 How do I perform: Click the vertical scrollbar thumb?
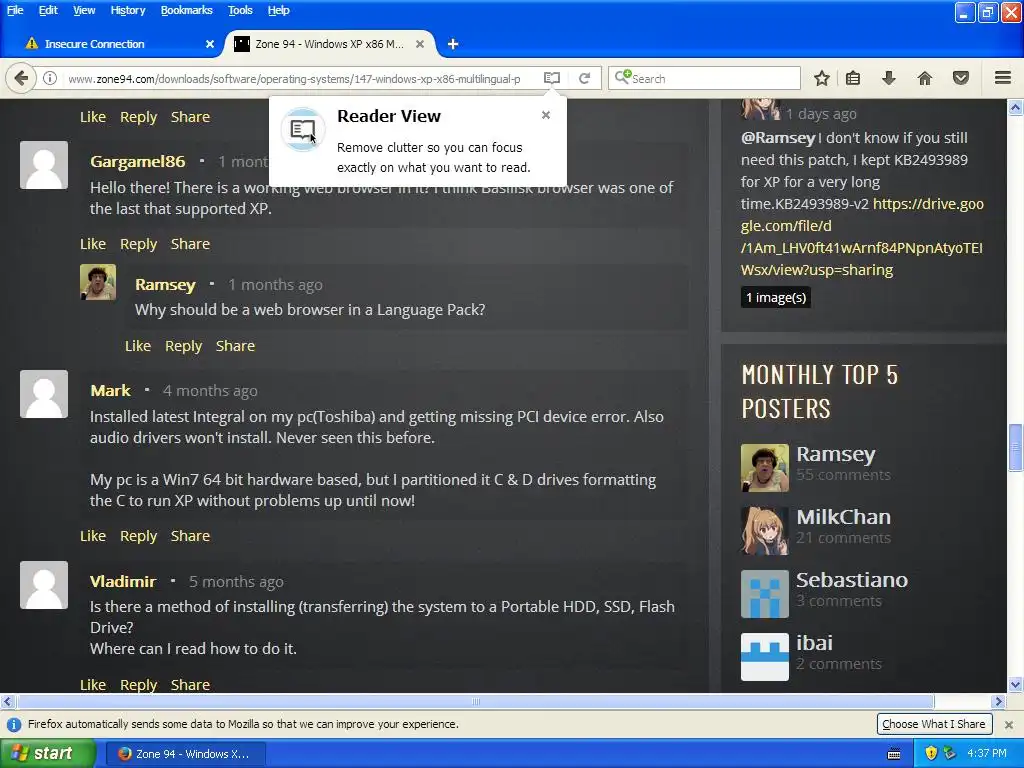pos(1016,447)
